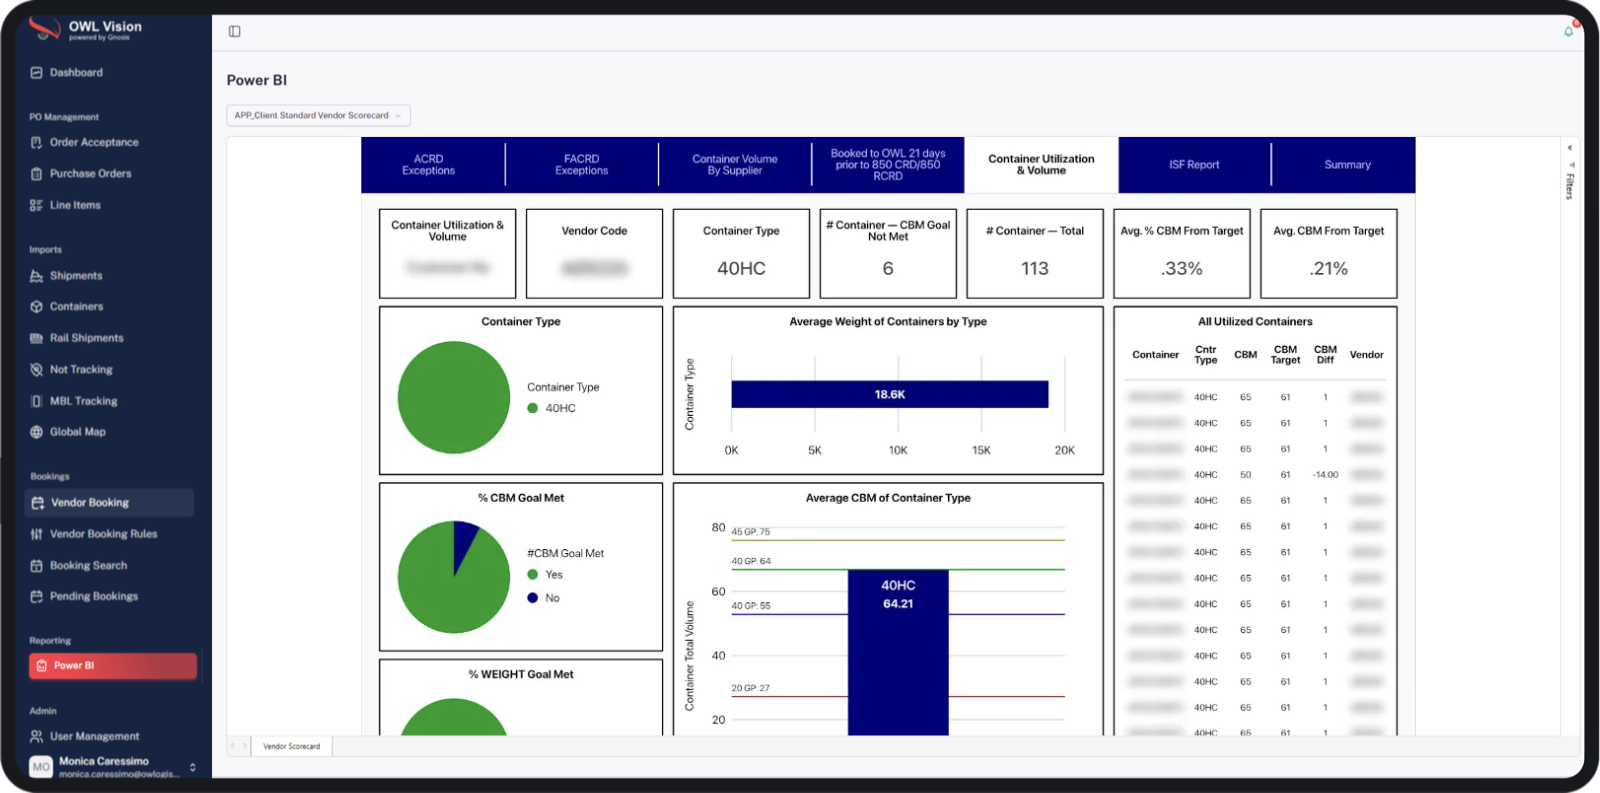Select the Container Utilization & Volume tab
This screenshot has height=793, width=1600.
pos(1041,165)
